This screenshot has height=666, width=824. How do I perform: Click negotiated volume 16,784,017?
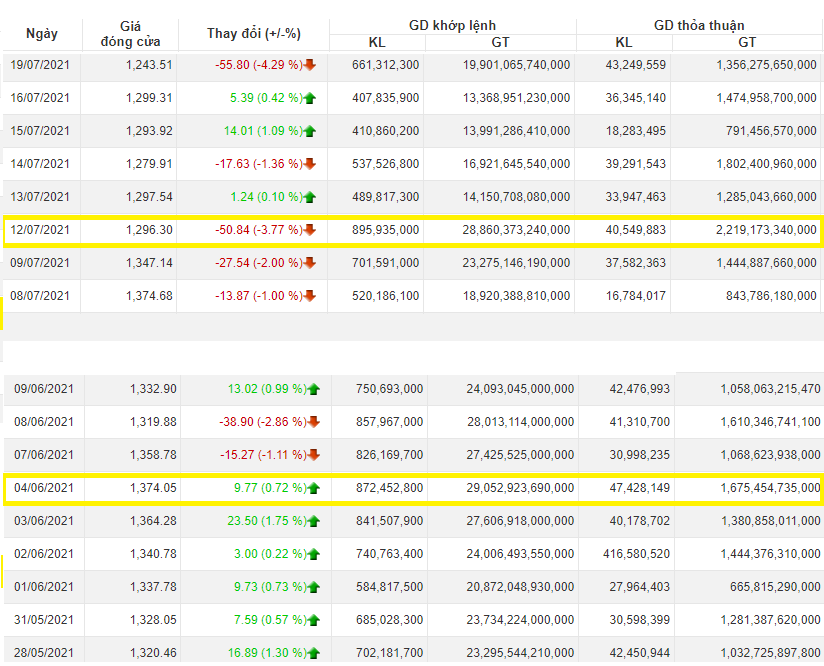point(635,296)
